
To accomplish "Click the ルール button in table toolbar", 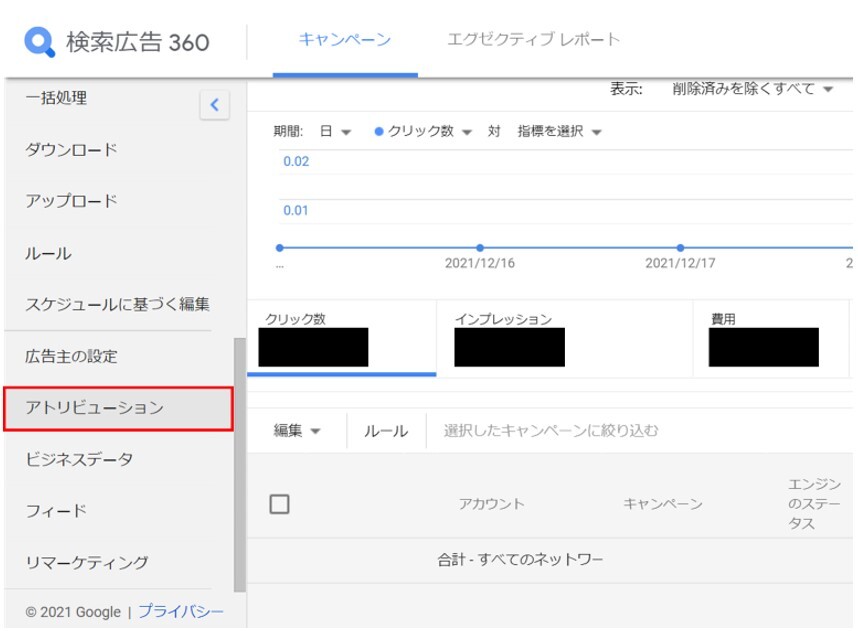I will pyautogui.click(x=385, y=431).
